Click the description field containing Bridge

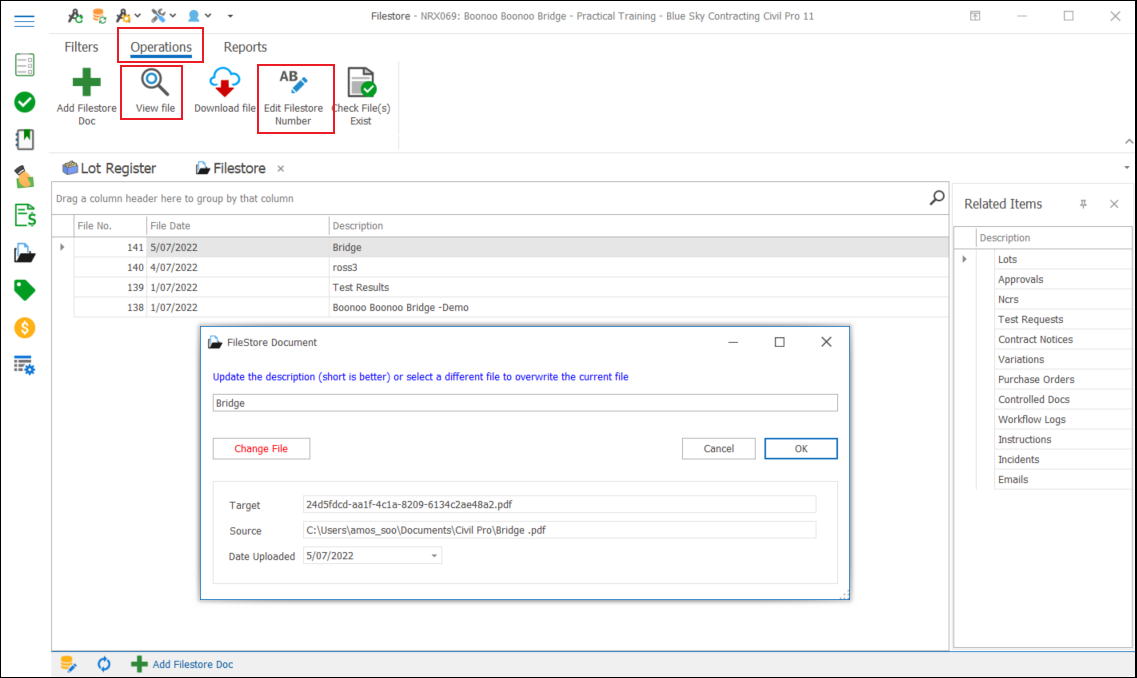pyautogui.click(x=525, y=403)
